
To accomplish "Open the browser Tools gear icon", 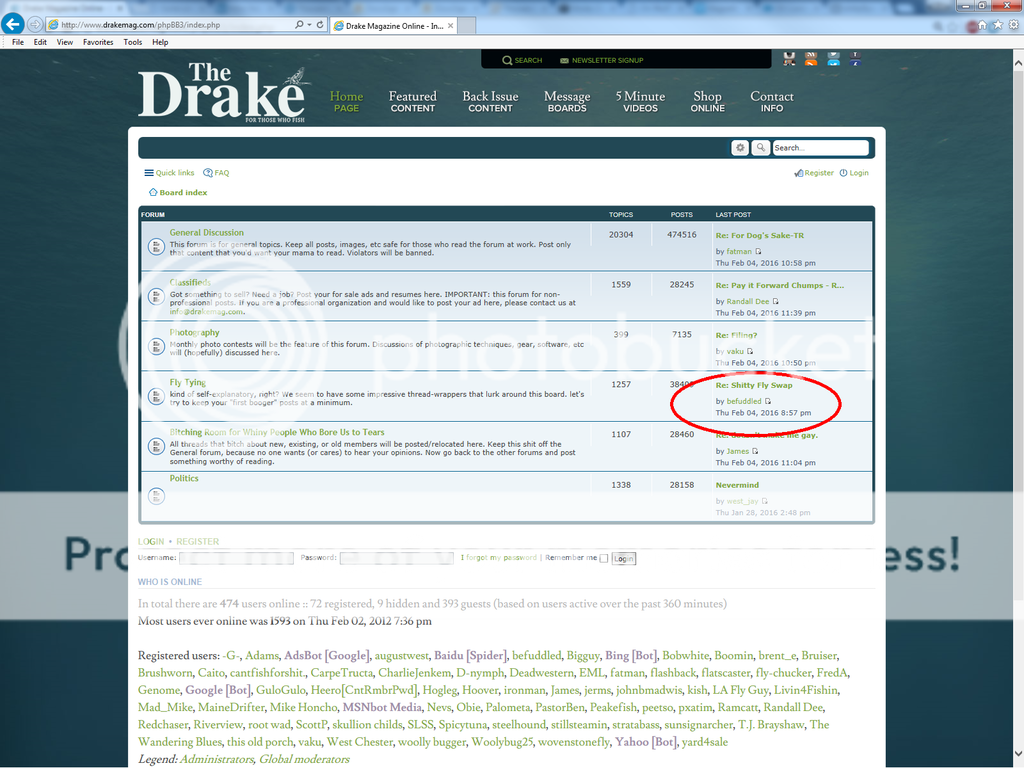I will (1014, 25).
